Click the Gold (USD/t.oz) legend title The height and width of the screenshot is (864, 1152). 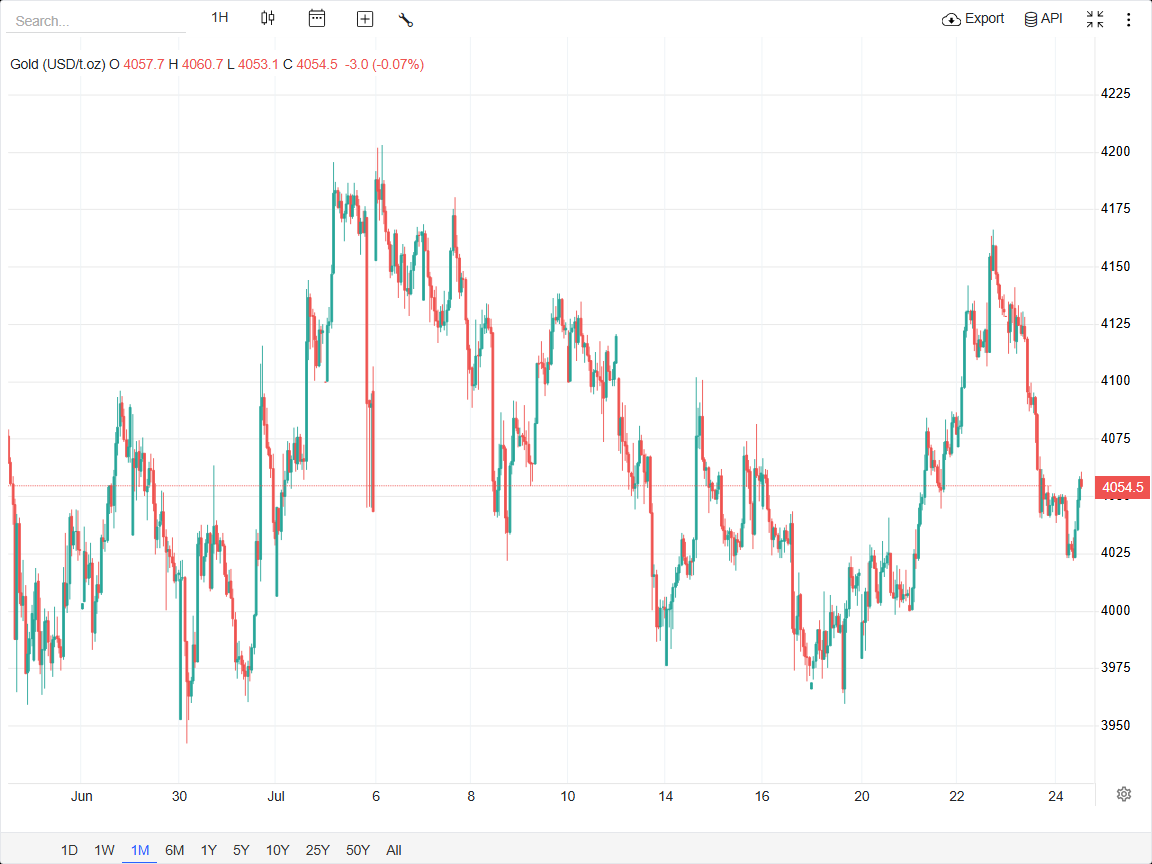click(58, 65)
